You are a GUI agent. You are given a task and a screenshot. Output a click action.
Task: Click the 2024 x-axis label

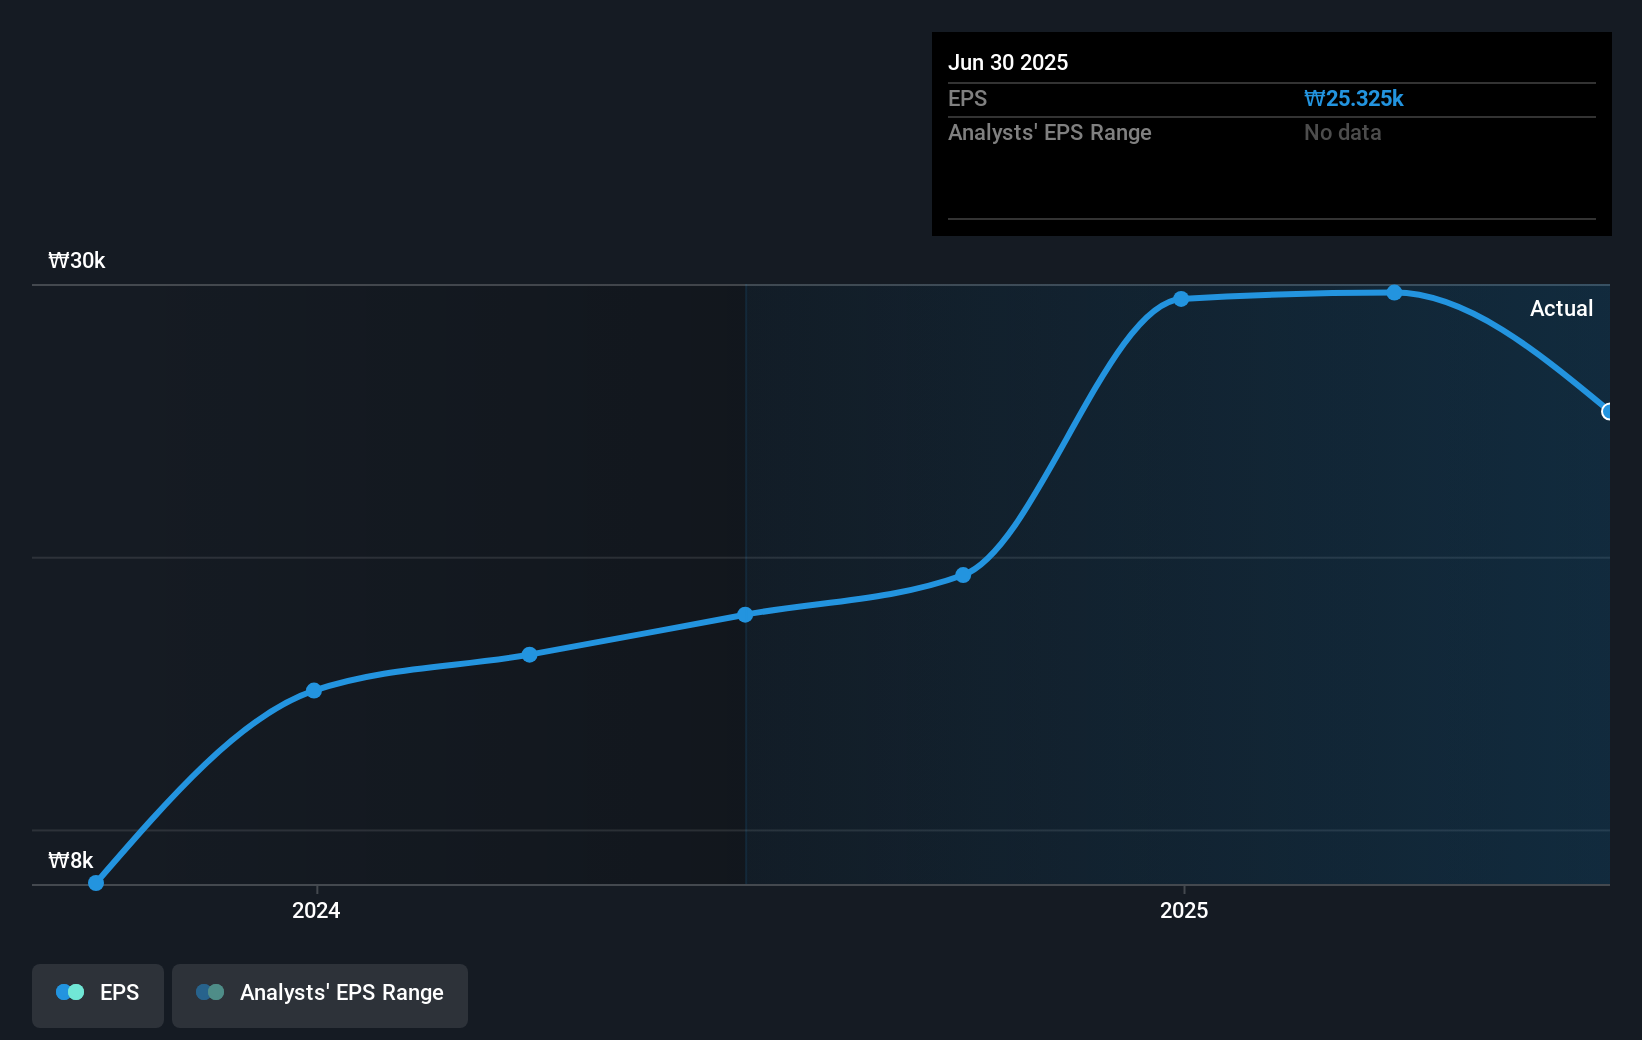pyautogui.click(x=316, y=910)
